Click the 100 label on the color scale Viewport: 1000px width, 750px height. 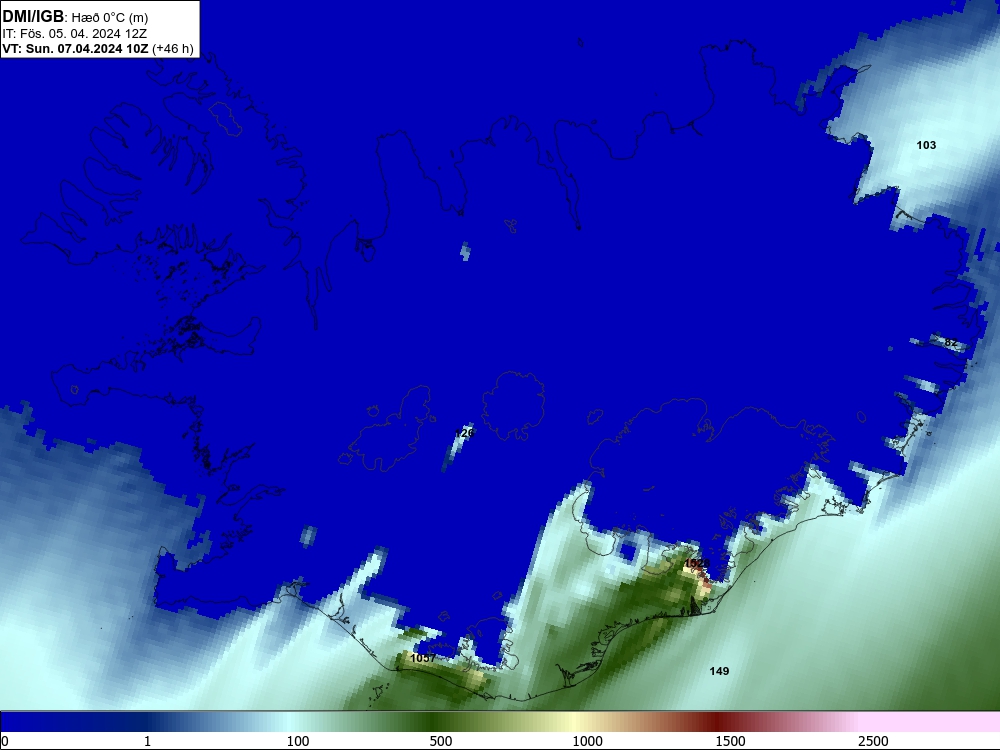tap(298, 741)
